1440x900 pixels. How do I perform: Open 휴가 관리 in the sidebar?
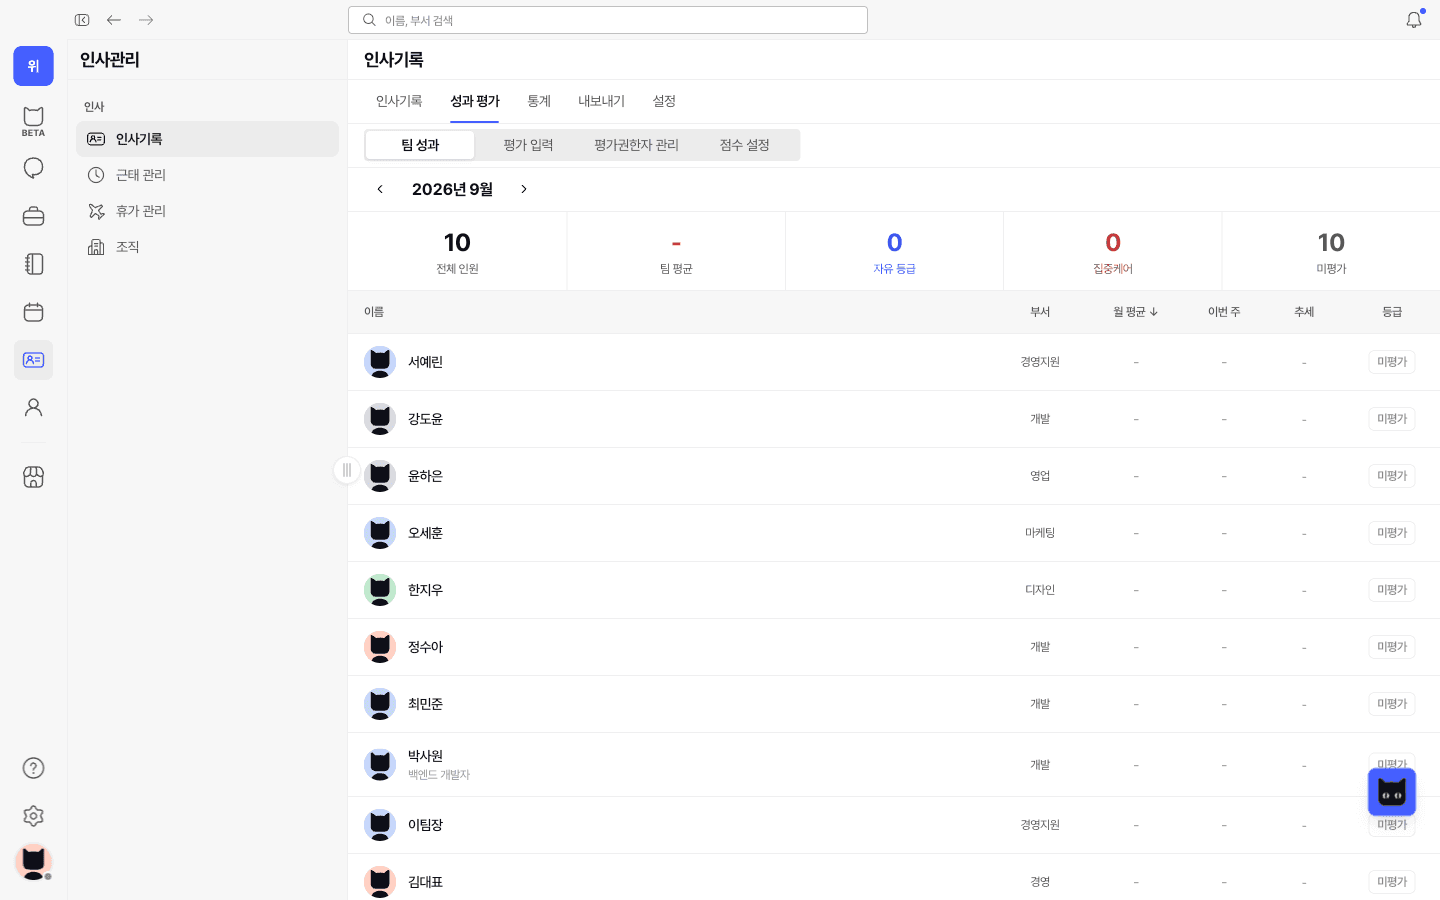click(x=207, y=211)
